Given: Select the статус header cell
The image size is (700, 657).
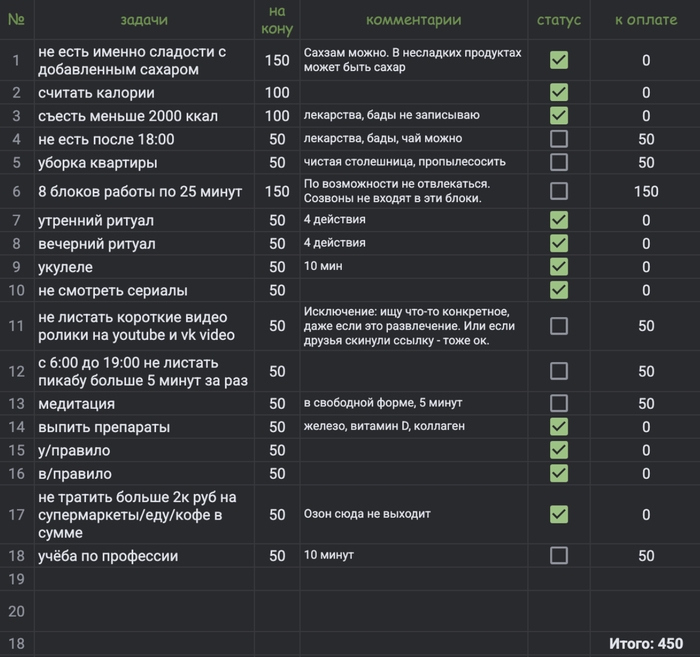Looking at the screenshot, I should 559,20.
